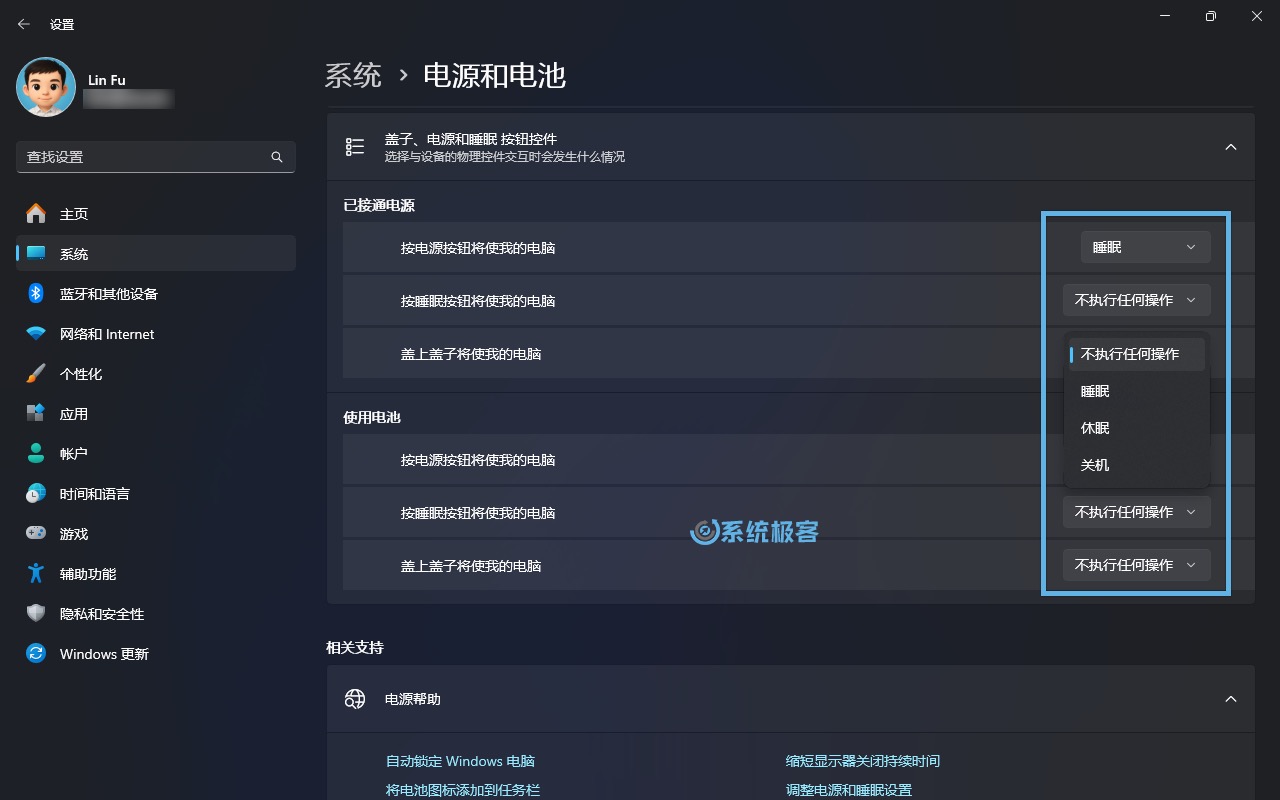Click plugged-in 盖上盖子将使我的电脑 label
The width and height of the screenshot is (1280, 800).
[x=471, y=354]
